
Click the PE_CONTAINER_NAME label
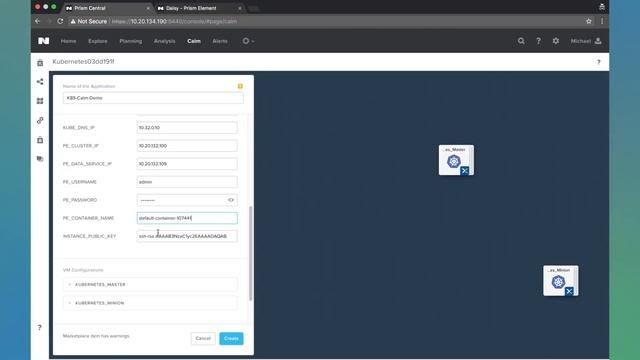88,218
